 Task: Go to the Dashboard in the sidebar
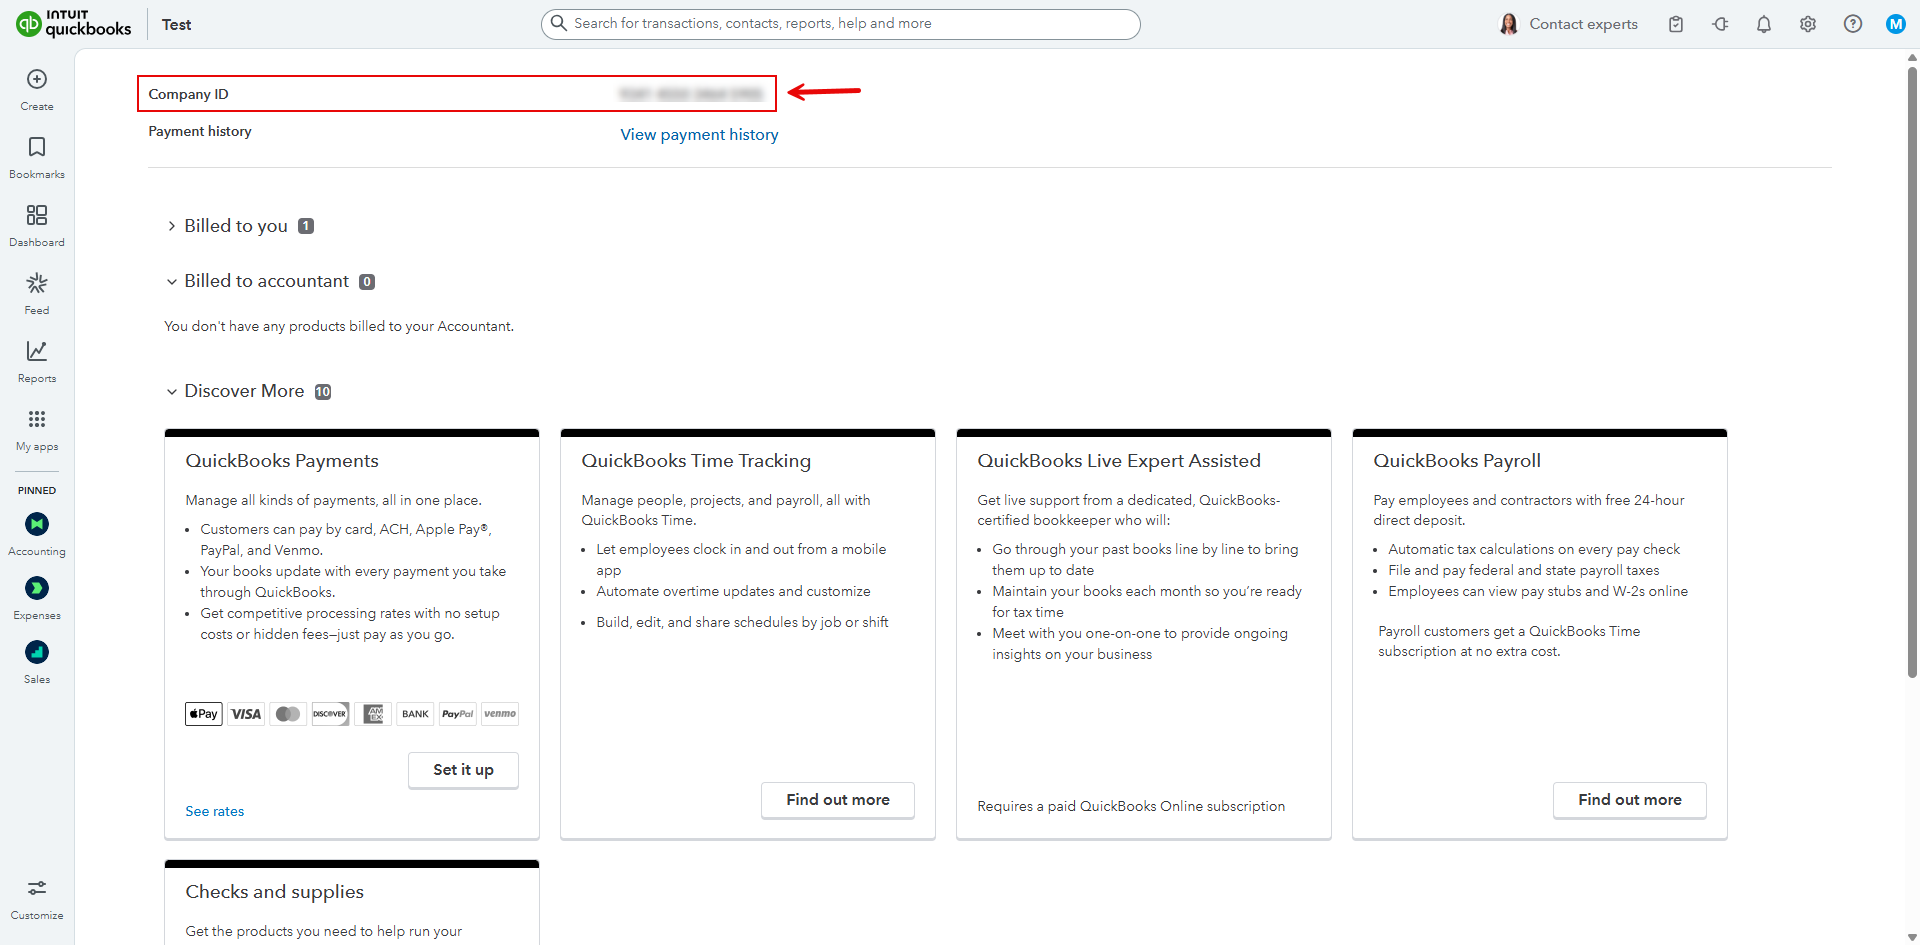37,225
